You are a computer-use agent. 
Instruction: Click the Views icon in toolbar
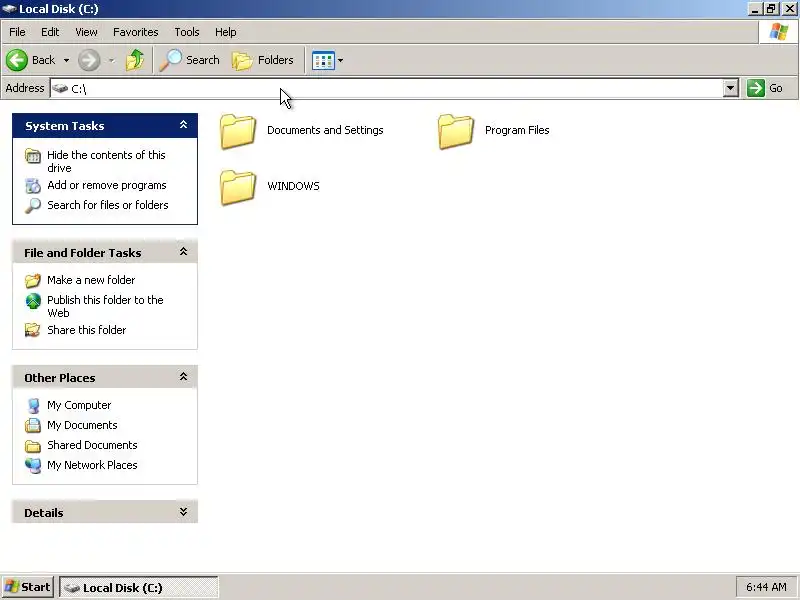[323, 60]
